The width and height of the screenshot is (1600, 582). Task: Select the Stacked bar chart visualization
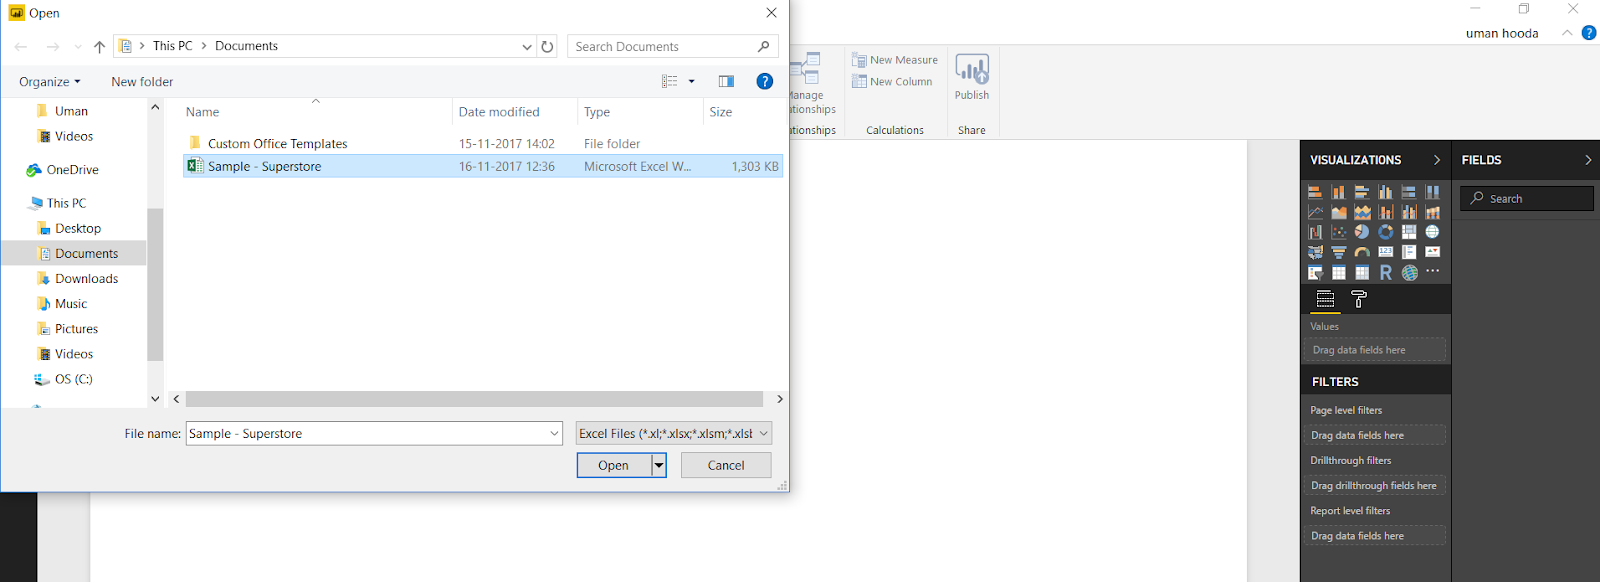tap(1315, 192)
